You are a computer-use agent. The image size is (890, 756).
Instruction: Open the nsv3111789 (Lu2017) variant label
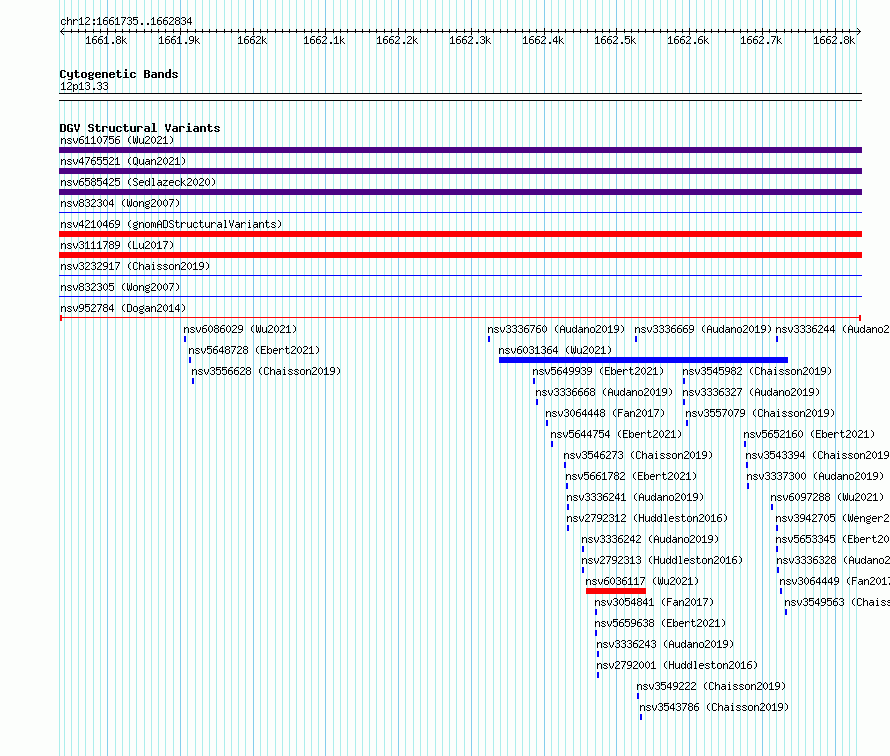(117, 245)
